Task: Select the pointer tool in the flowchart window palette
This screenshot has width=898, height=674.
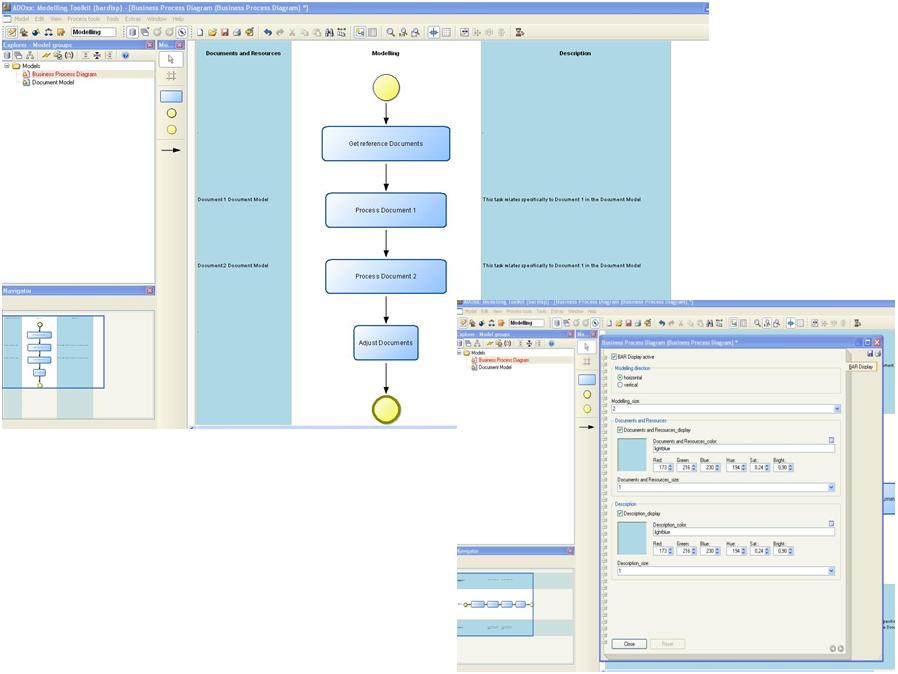Action: coord(171,59)
